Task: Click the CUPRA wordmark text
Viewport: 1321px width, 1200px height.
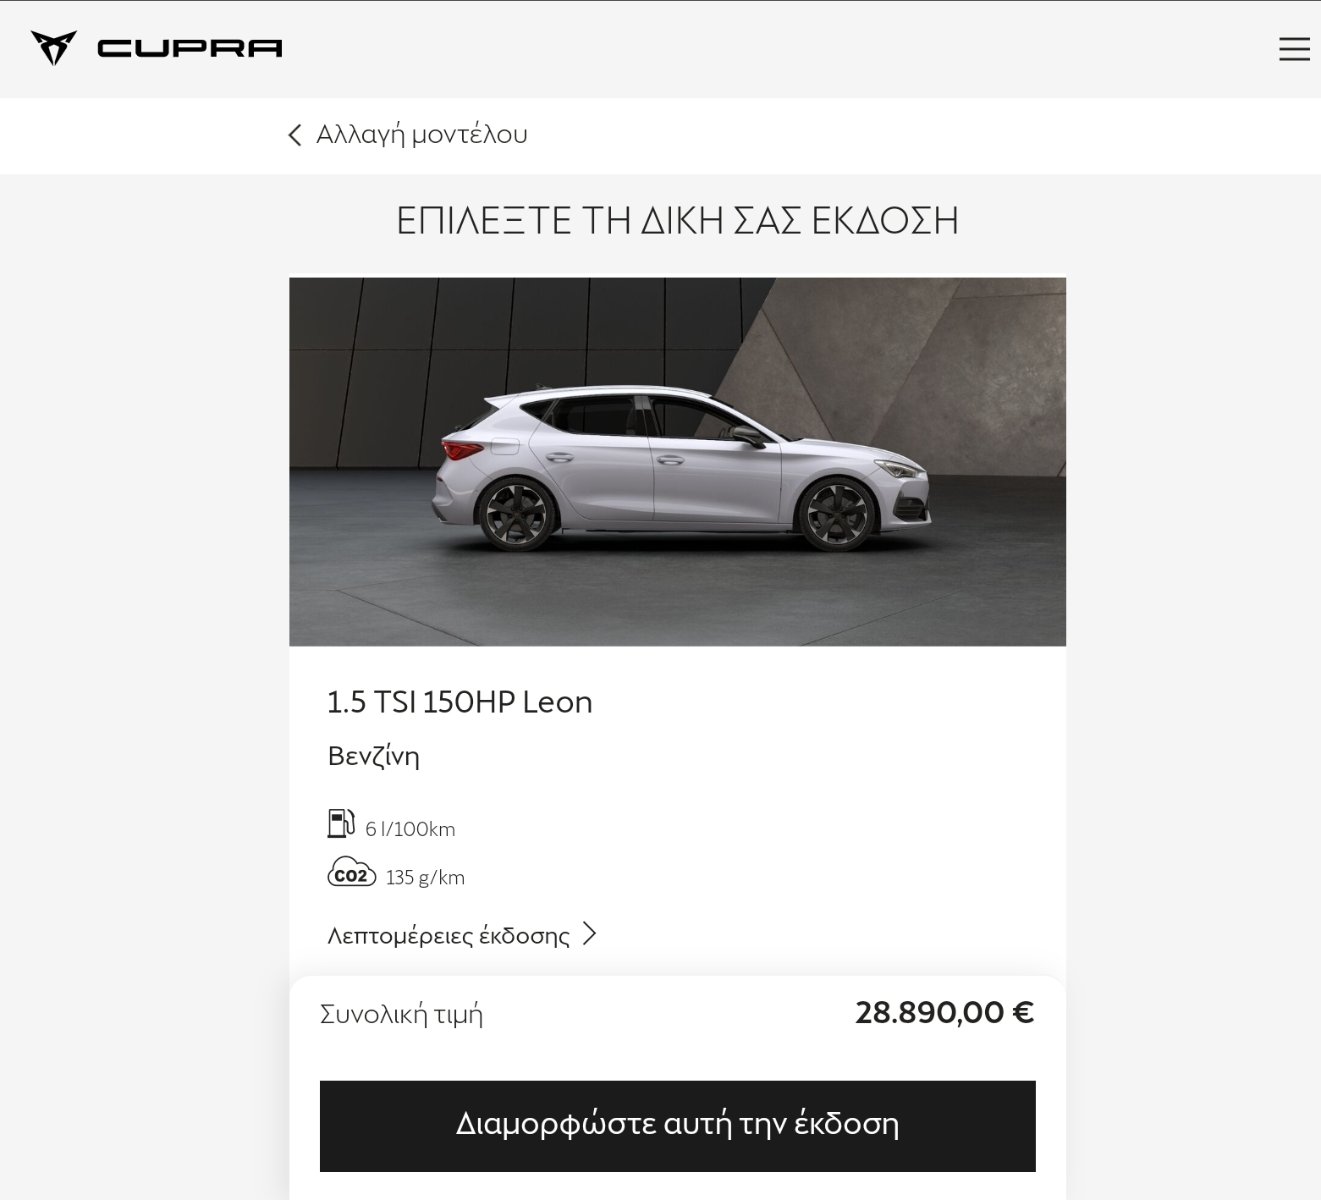Action: [190, 48]
